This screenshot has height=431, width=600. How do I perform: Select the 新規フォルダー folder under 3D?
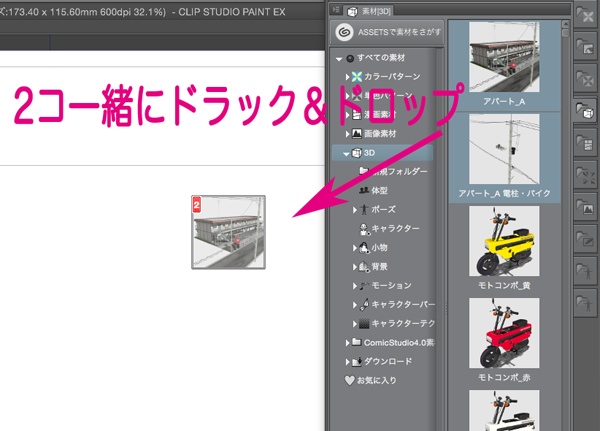(x=393, y=171)
